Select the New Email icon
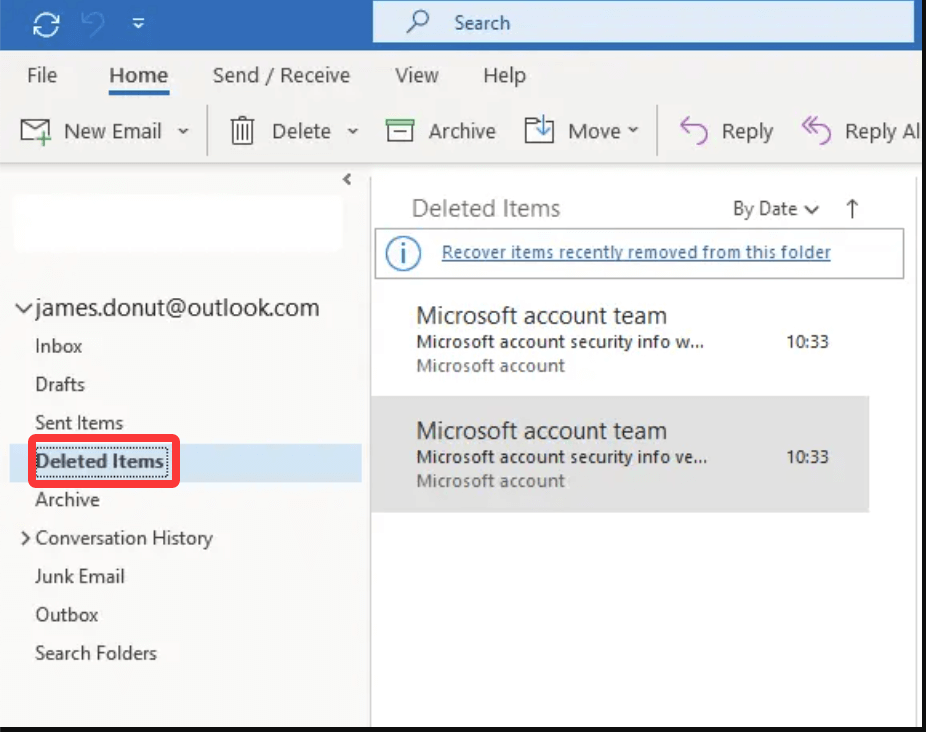 [x=33, y=130]
